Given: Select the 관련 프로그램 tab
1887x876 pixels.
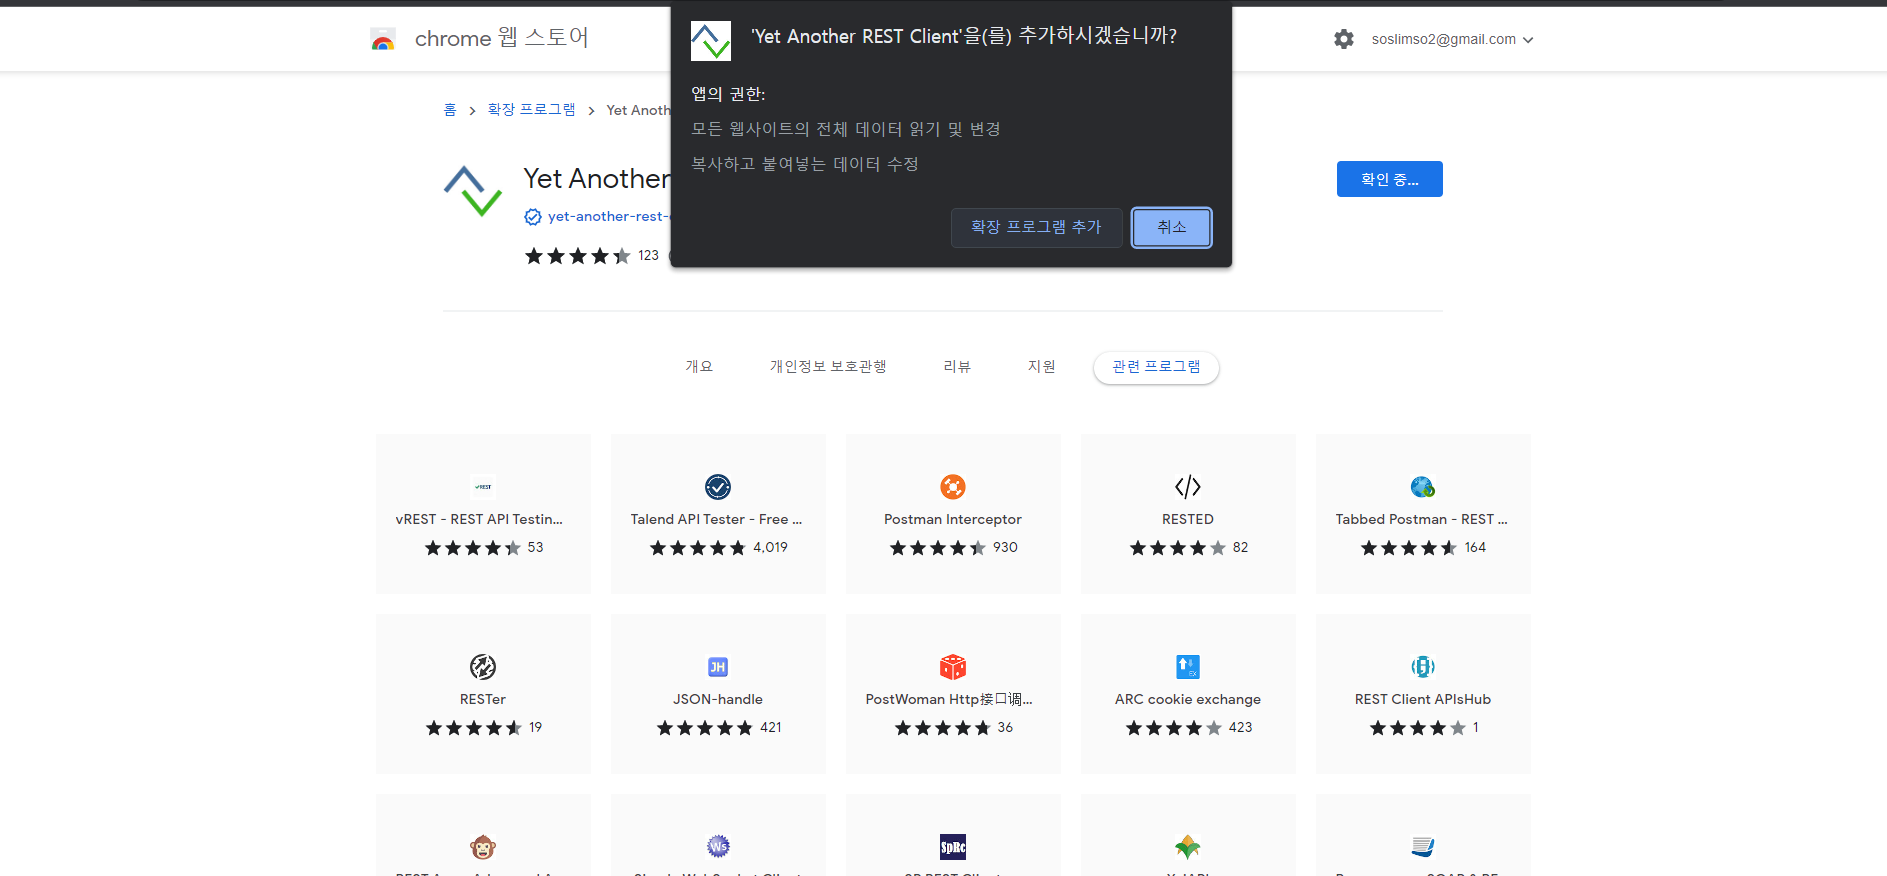Looking at the screenshot, I should pyautogui.click(x=1156, y=367).
